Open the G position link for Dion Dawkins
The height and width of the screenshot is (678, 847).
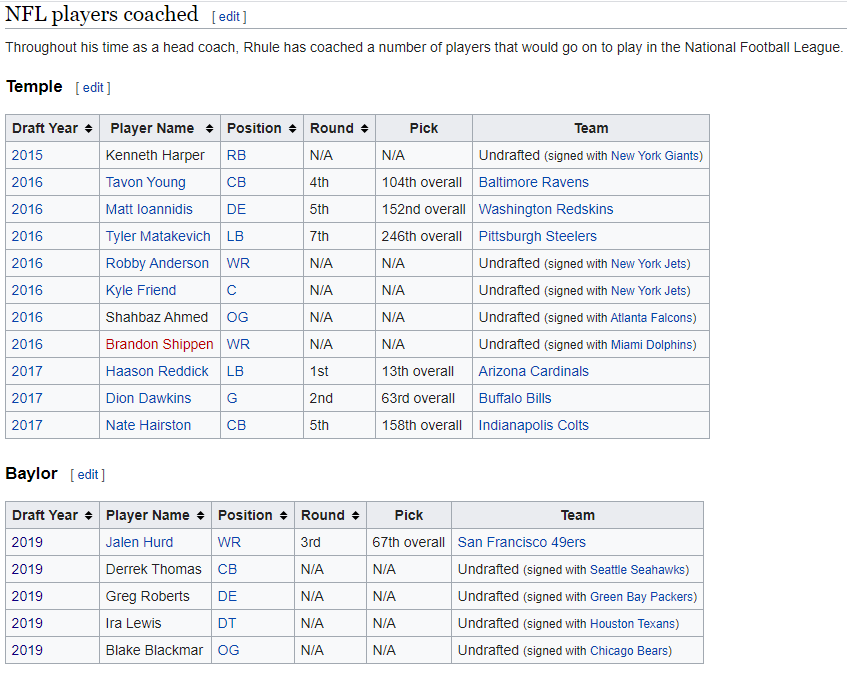pyautogui.click(x=232, y=399)
